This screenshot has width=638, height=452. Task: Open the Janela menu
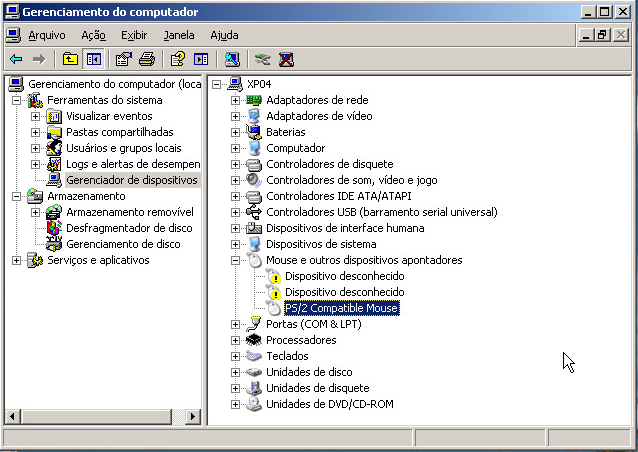pyautogui.click(x=179, y=35)
